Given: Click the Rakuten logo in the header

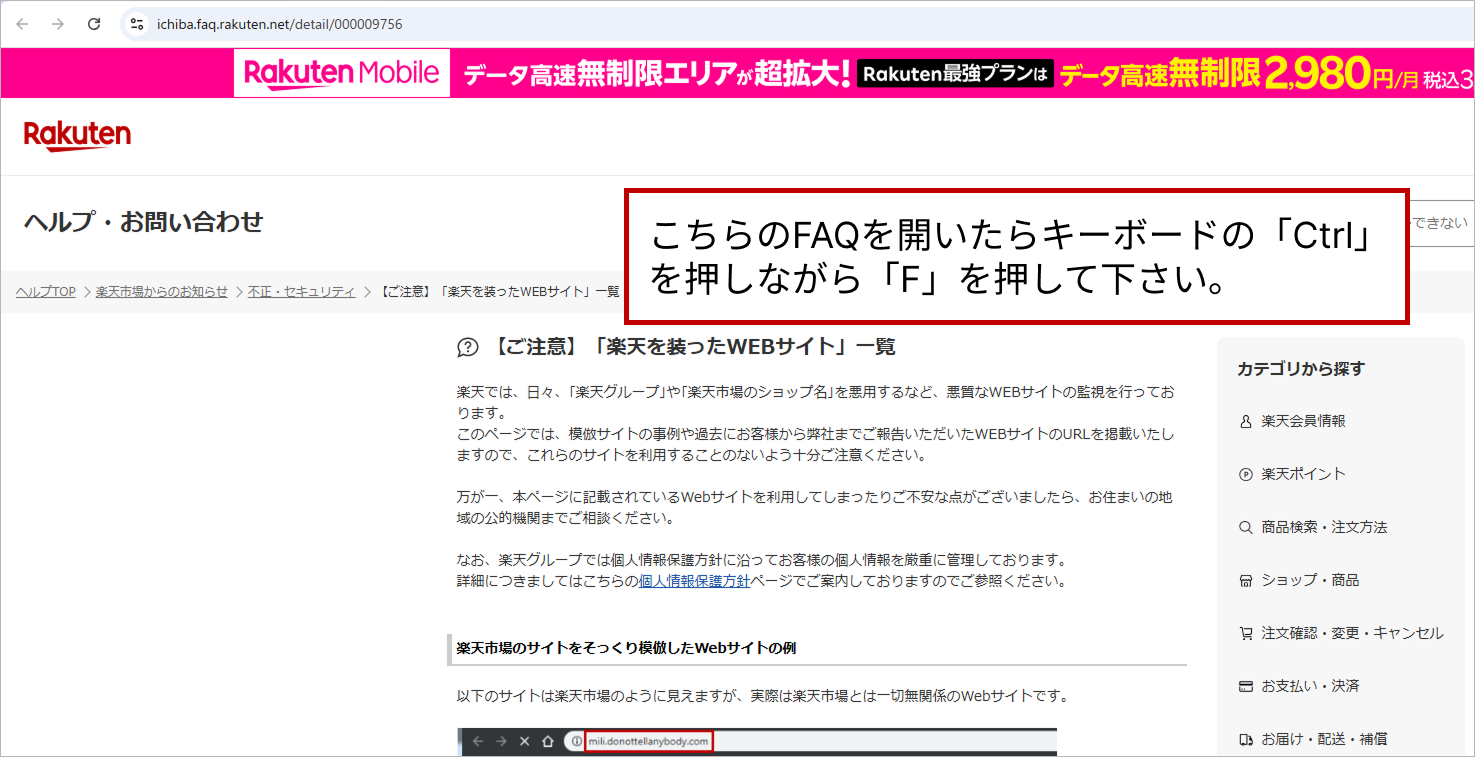Looking at the screenshot, I should point(77,136).
